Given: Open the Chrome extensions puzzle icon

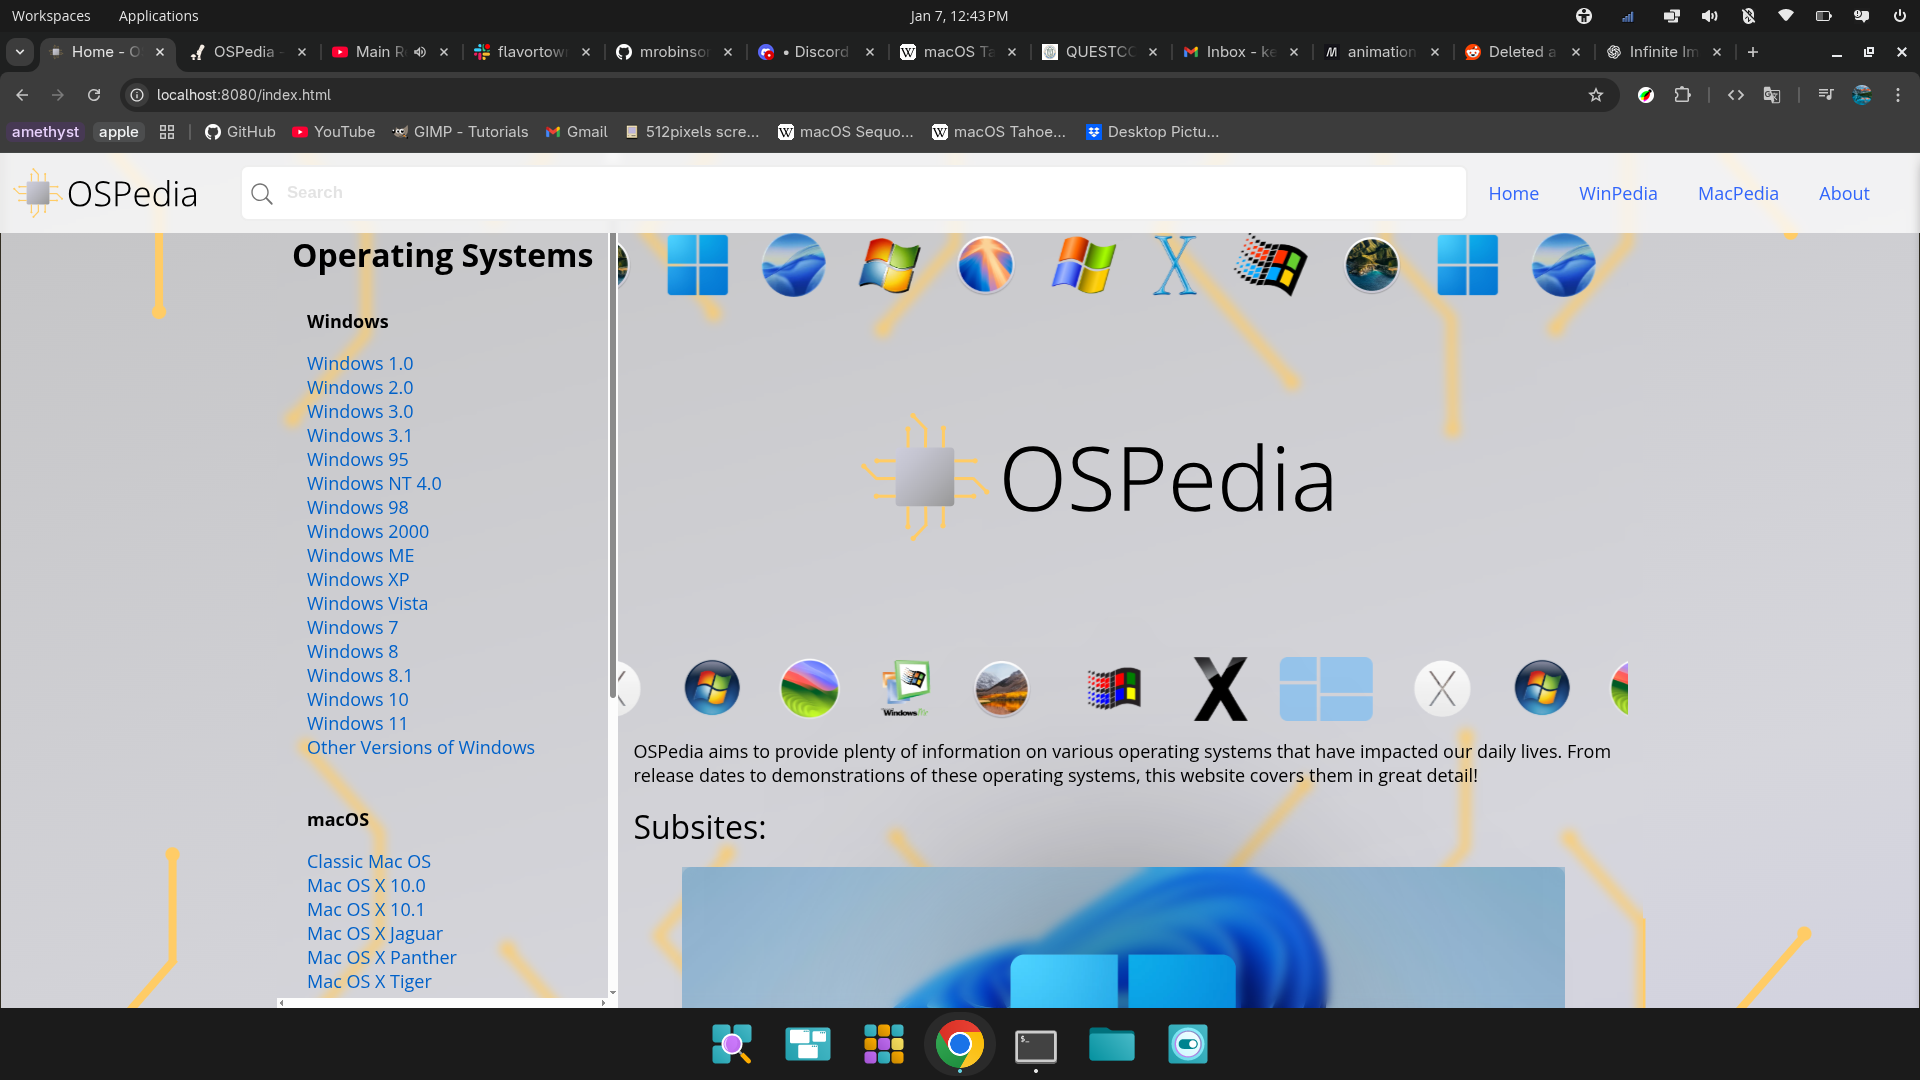Looking at the screenshot, I should coord(1683,95).
